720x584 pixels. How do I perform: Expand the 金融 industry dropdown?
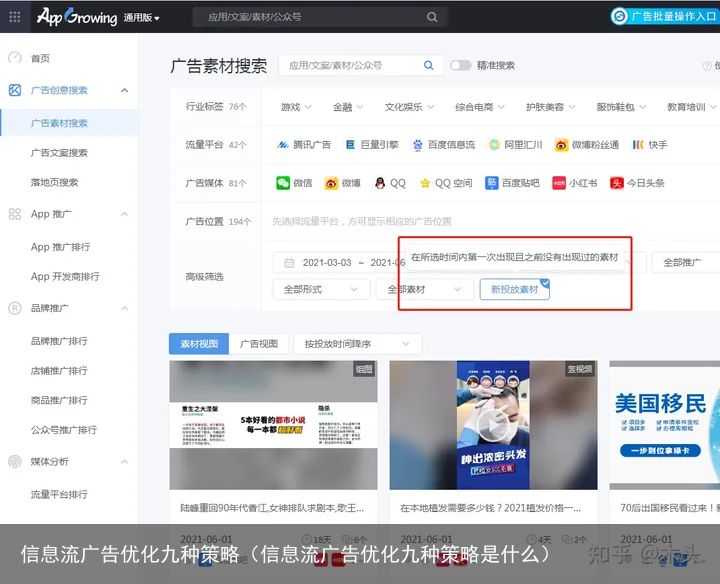coord(348,107)
